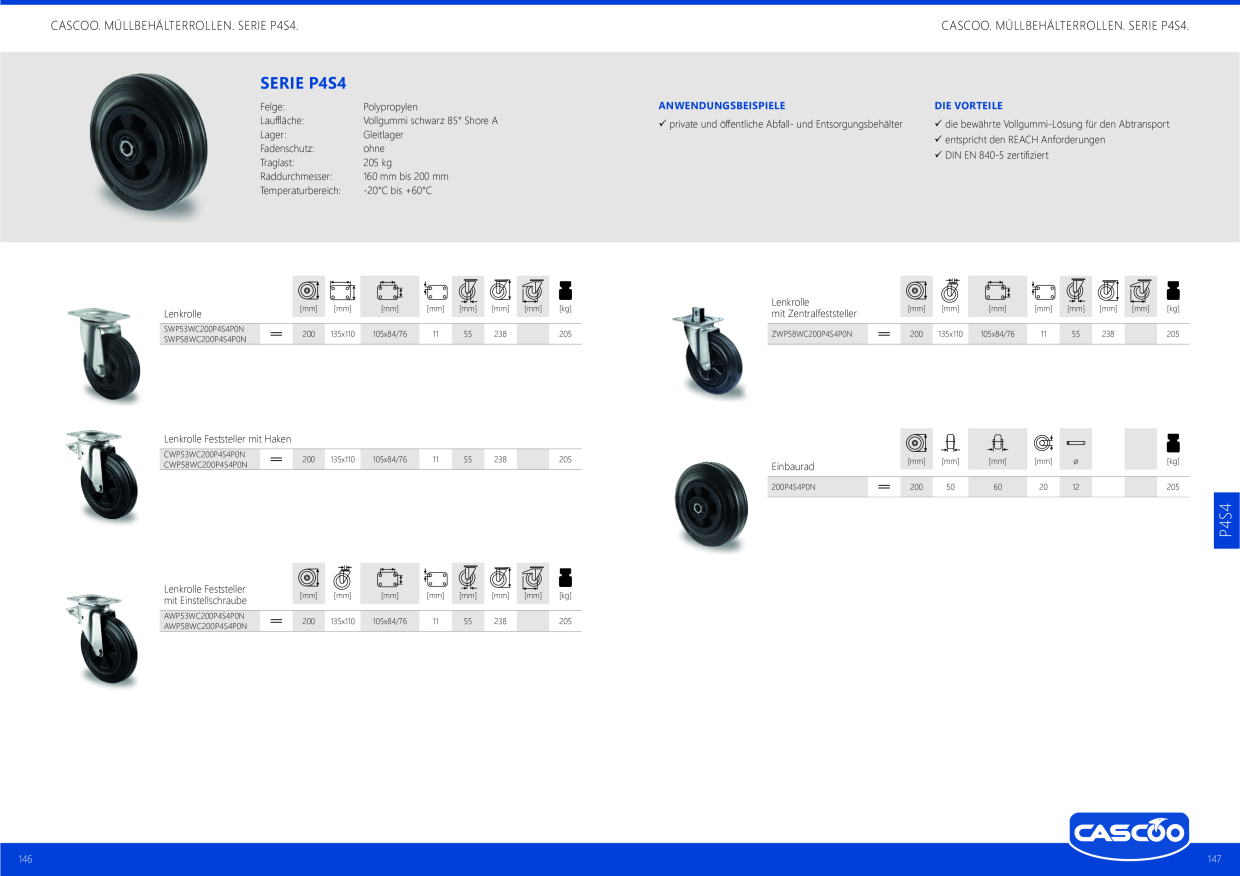
Task: Click the page number 146
Action: pyautogui.click(x=25, y=859)
